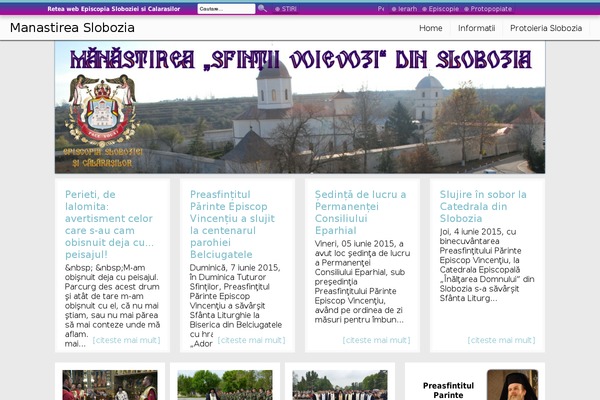The image size is (600, 400).
Task: Open the Informatii navigation item
Action: 476,28
